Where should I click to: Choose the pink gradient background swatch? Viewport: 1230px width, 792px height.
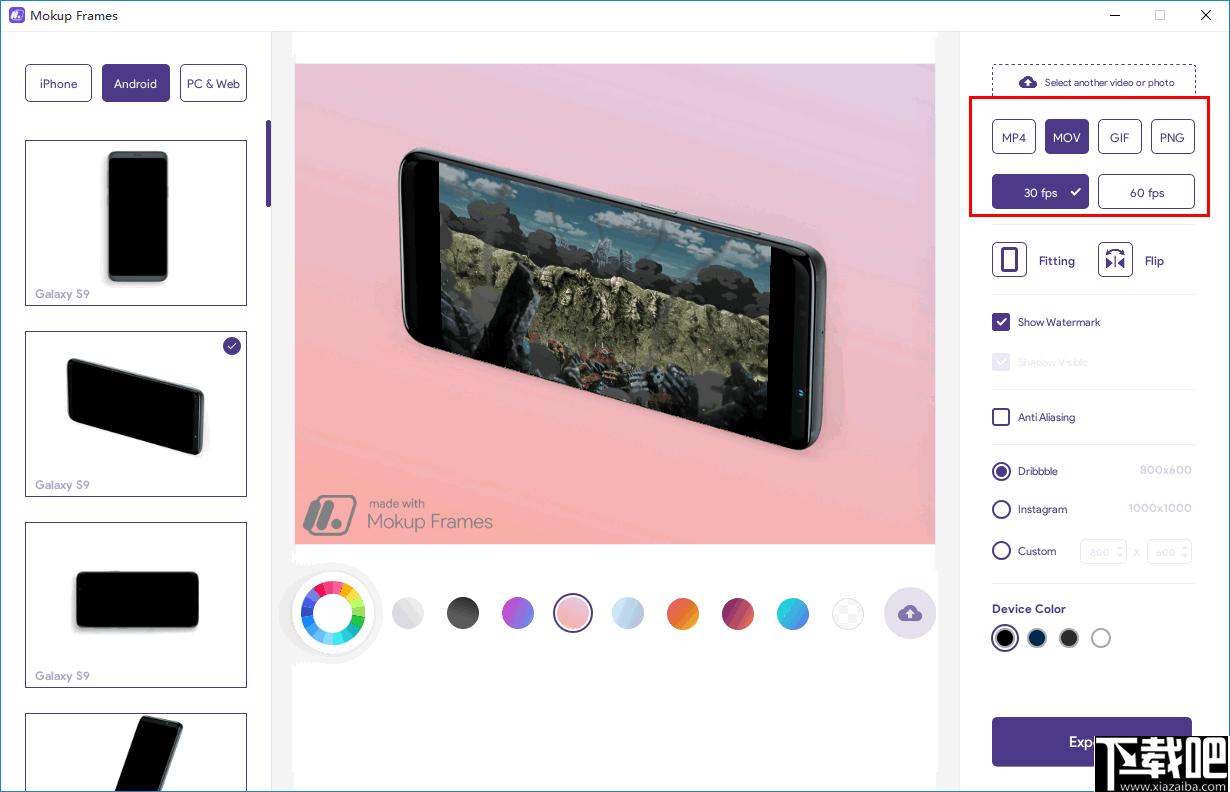click(573, 613)
